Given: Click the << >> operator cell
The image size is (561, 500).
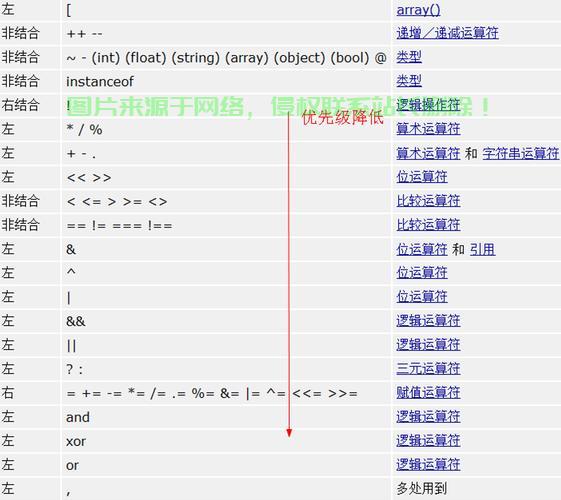Looking at the screenshot, I should point(226,177).
